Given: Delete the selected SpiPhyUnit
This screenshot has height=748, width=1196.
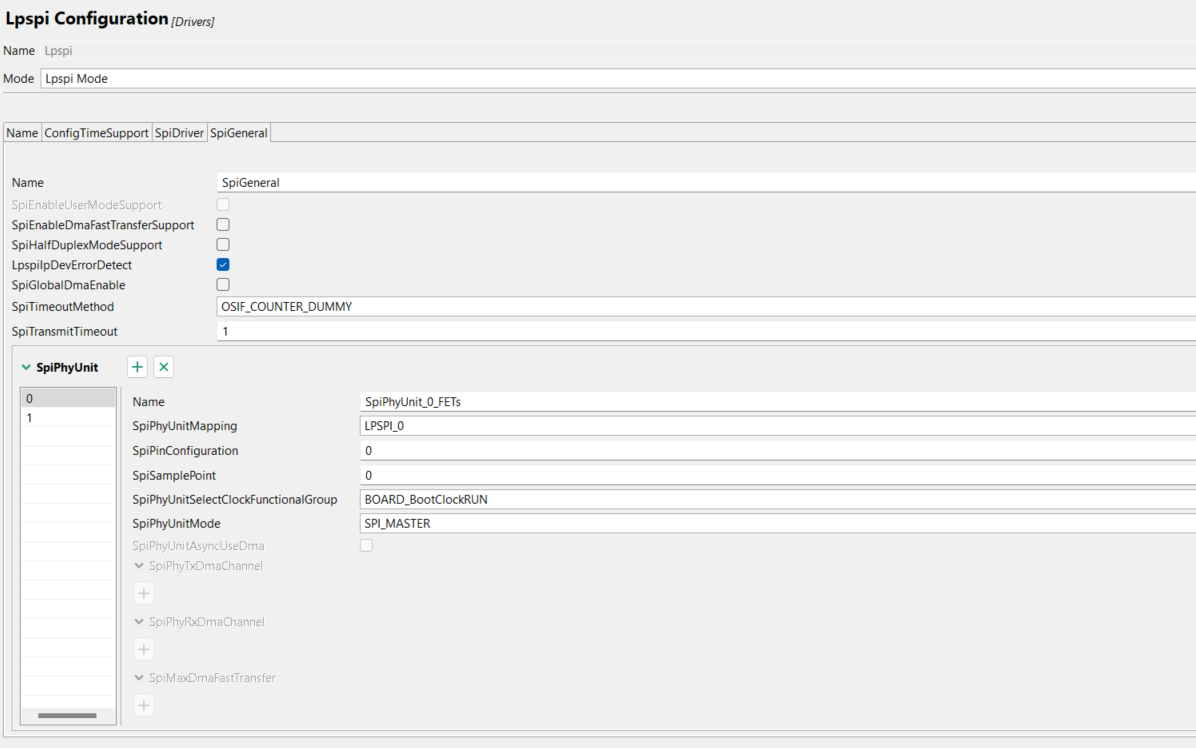Looking at the screenshot, I should 163,366.
